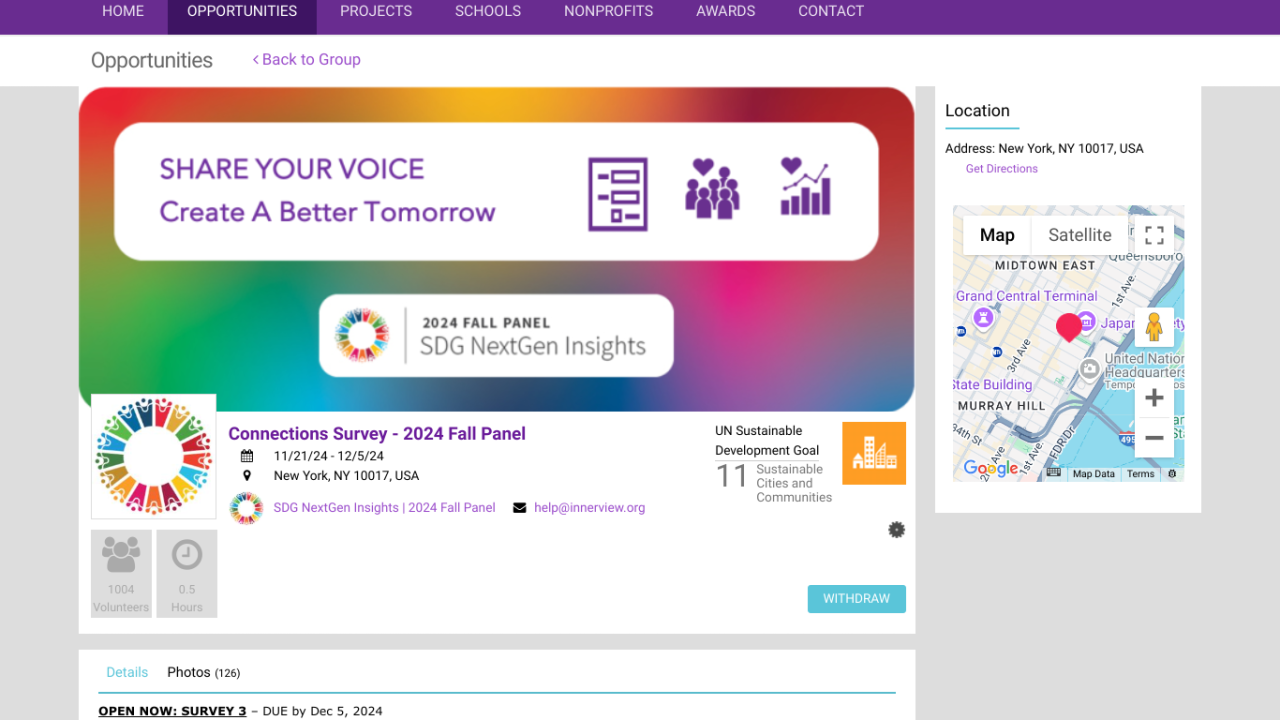1280x720 pixels.
Task: Click the location pin icon by address
Action: [247, 476]
